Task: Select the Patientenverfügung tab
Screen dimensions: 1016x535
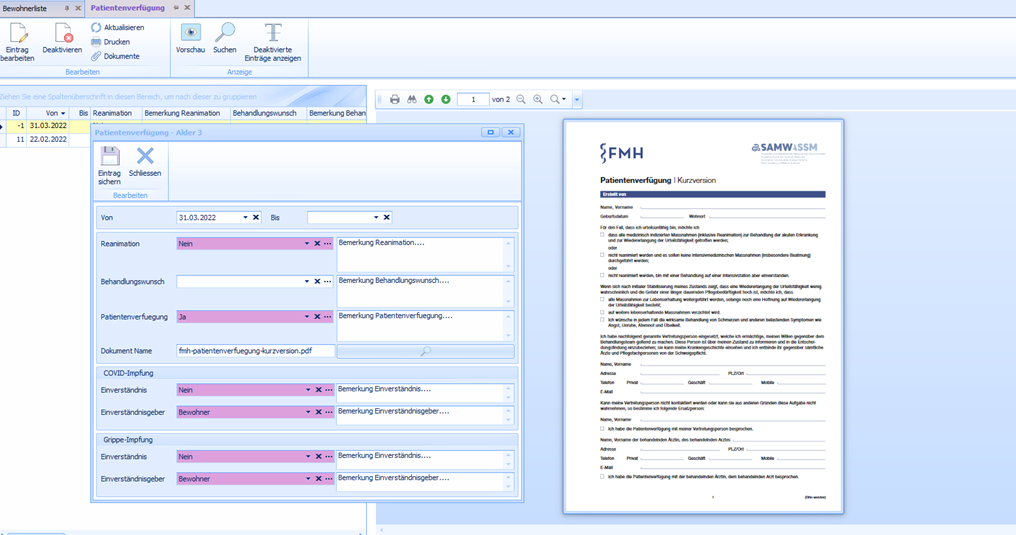Action: 128,7
